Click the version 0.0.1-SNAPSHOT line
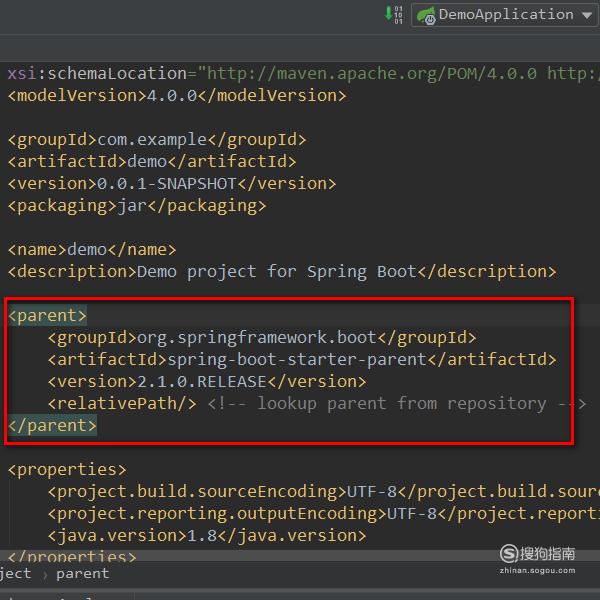600x600 pixels. 172,184
